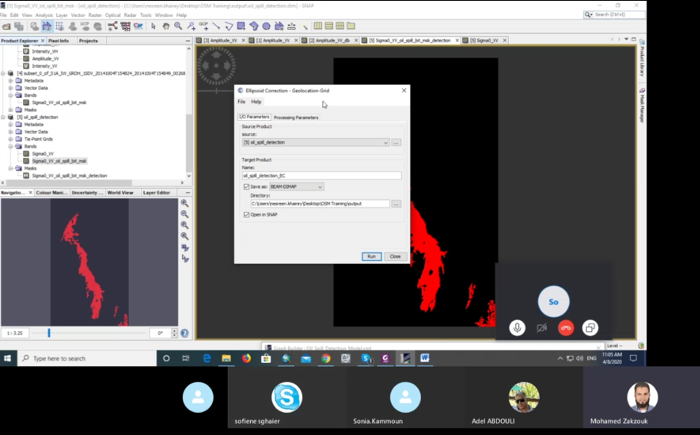This screenshot has height=435, width=700.
Task: Click browse button next to source product
Action: (396, 142)
